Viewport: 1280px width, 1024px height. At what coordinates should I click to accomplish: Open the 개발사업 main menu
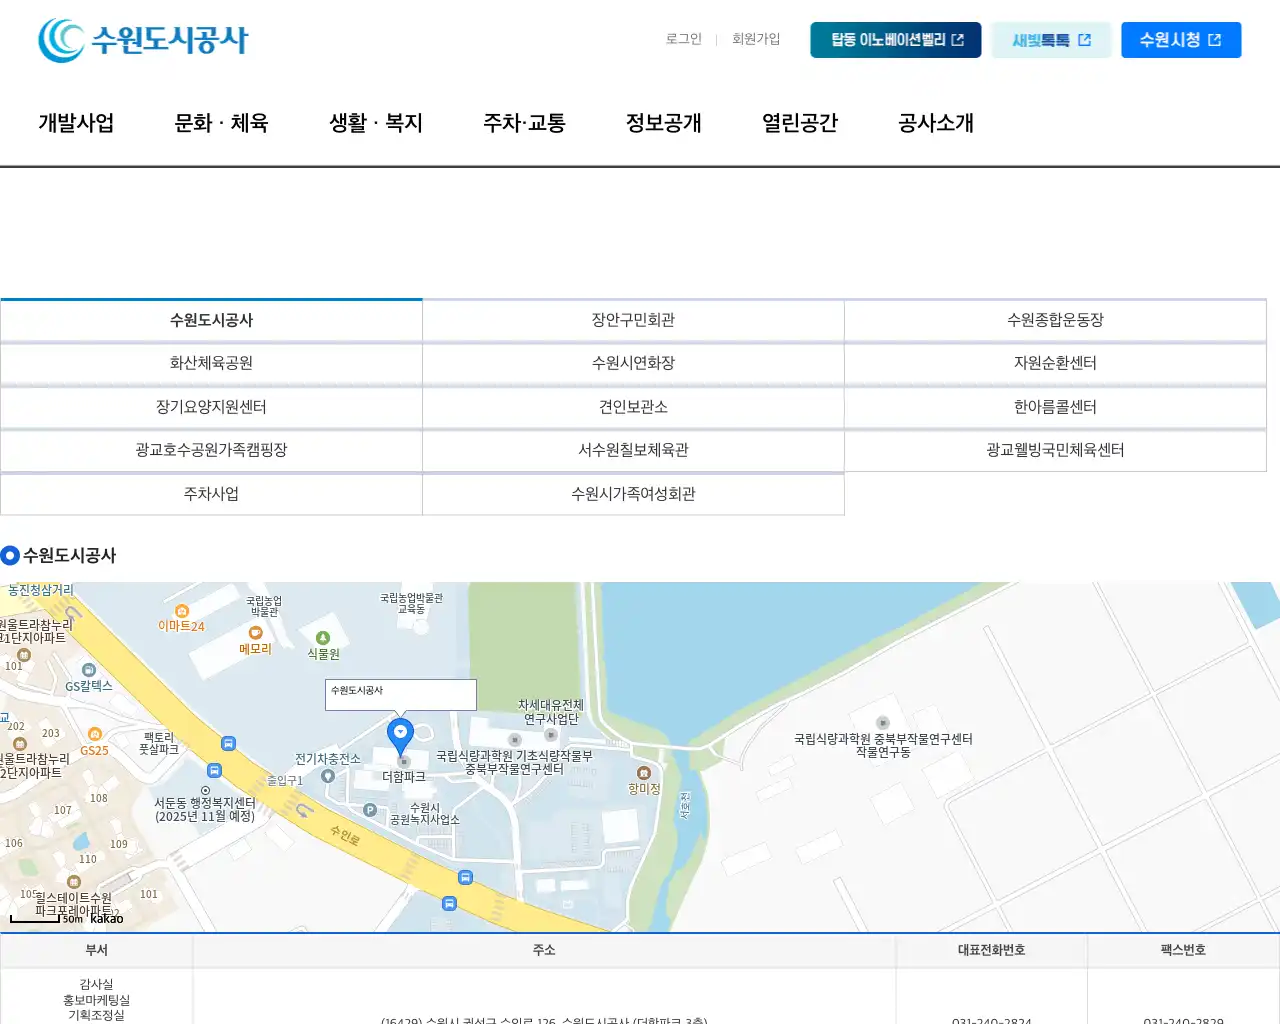pyautogui.click(x=76, y=123)
